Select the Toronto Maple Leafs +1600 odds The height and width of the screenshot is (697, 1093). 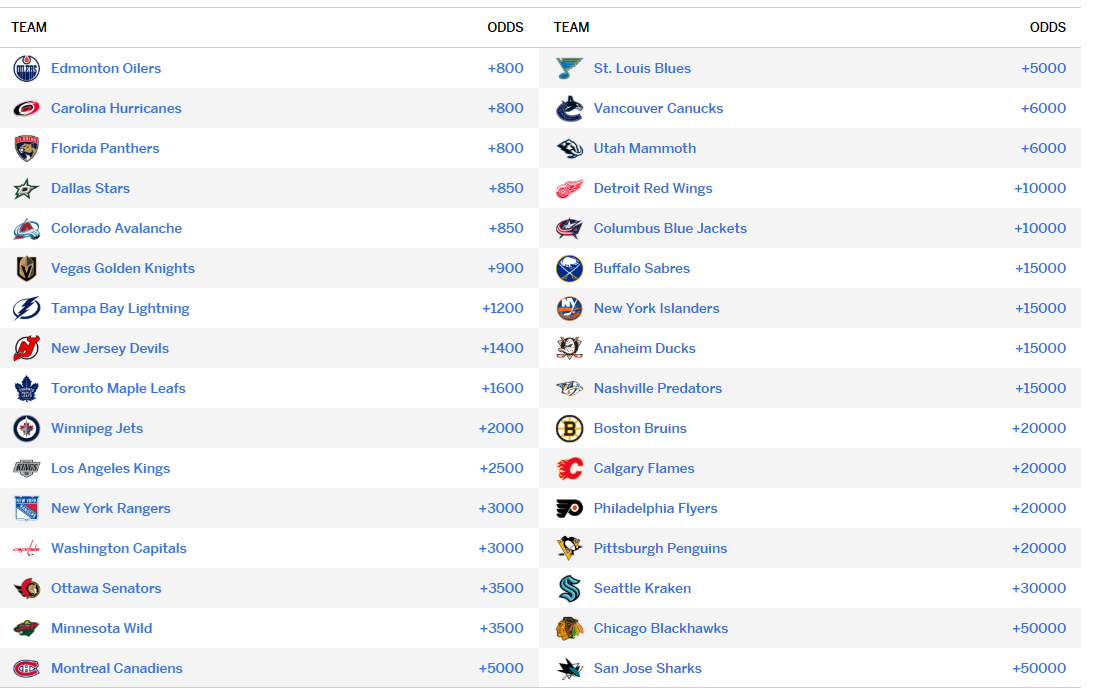point(502,388)
